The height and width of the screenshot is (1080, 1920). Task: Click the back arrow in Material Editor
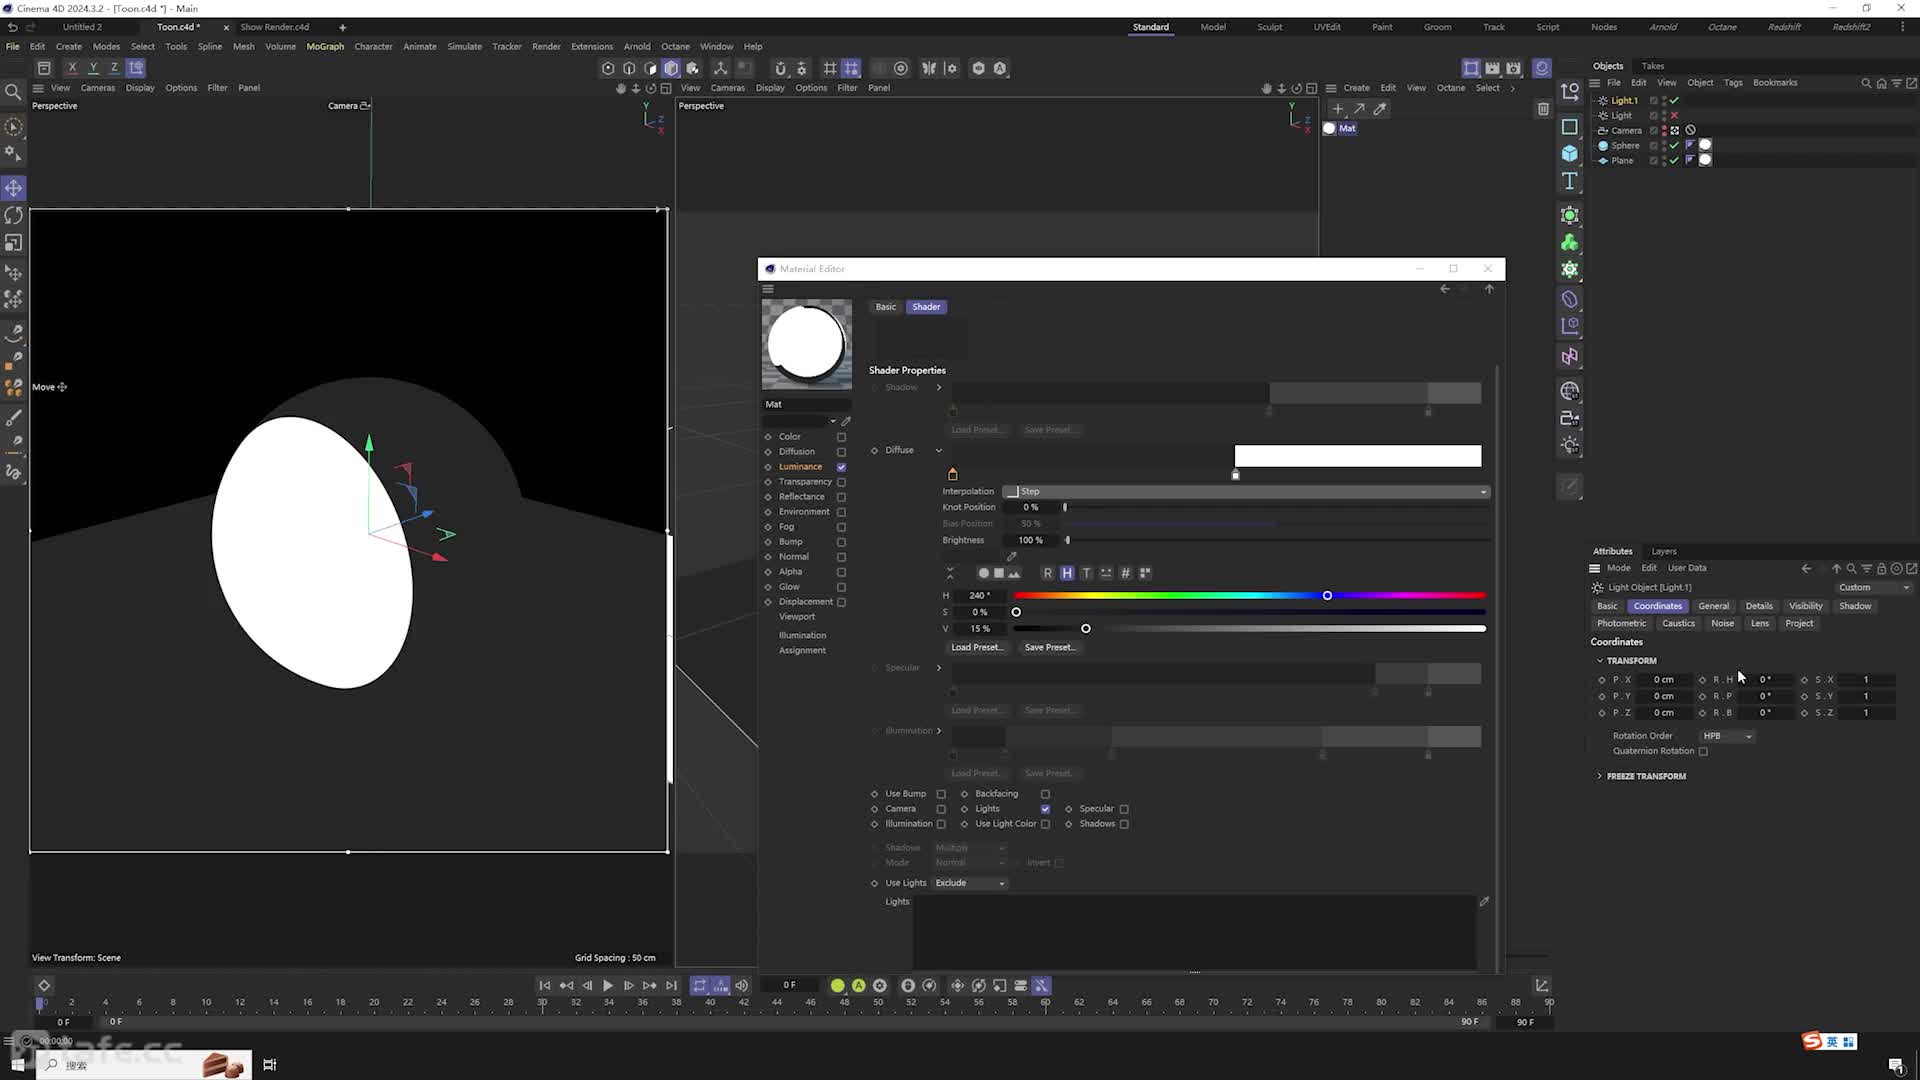point(1445,289)
